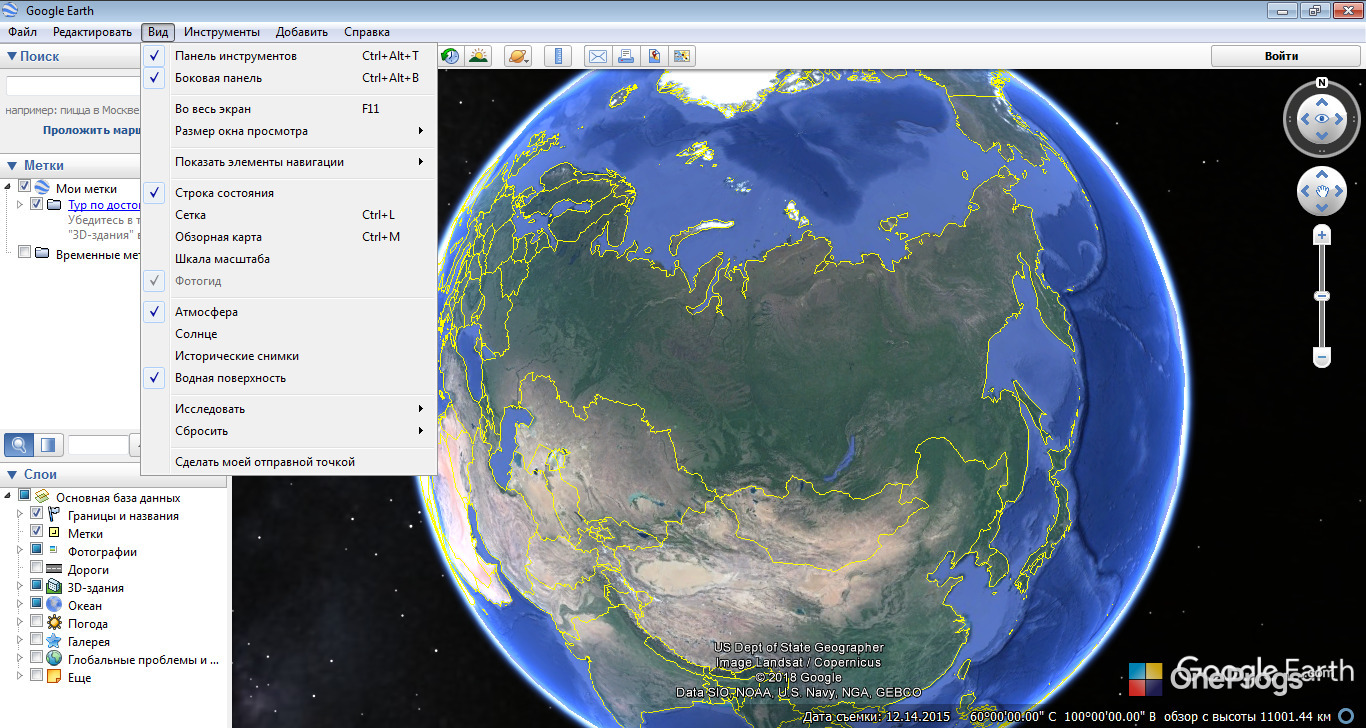Toggle the Фотографии layer checkbox
The height and width of the screenshot is (728, 1366).
[36, 550]
